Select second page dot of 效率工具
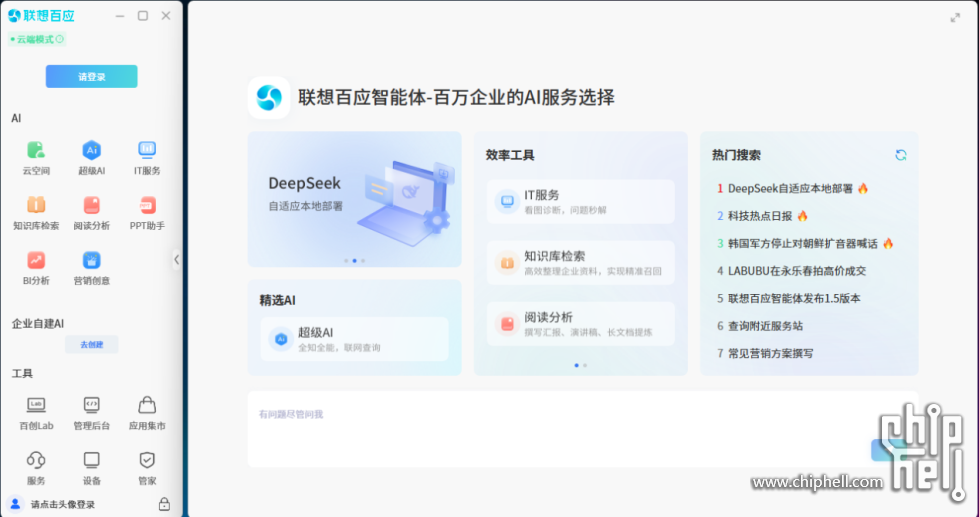 click(585, 365)
